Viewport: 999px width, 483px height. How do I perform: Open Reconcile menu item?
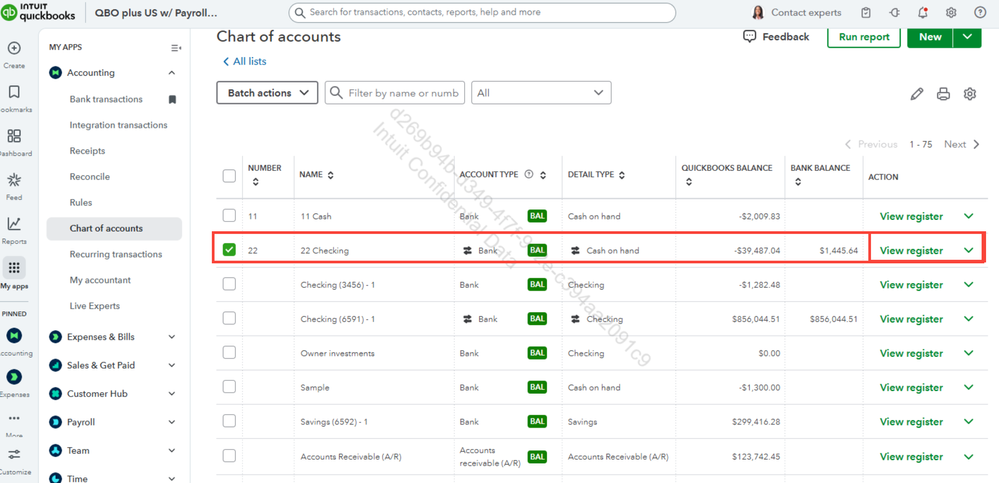click(90, 177)
